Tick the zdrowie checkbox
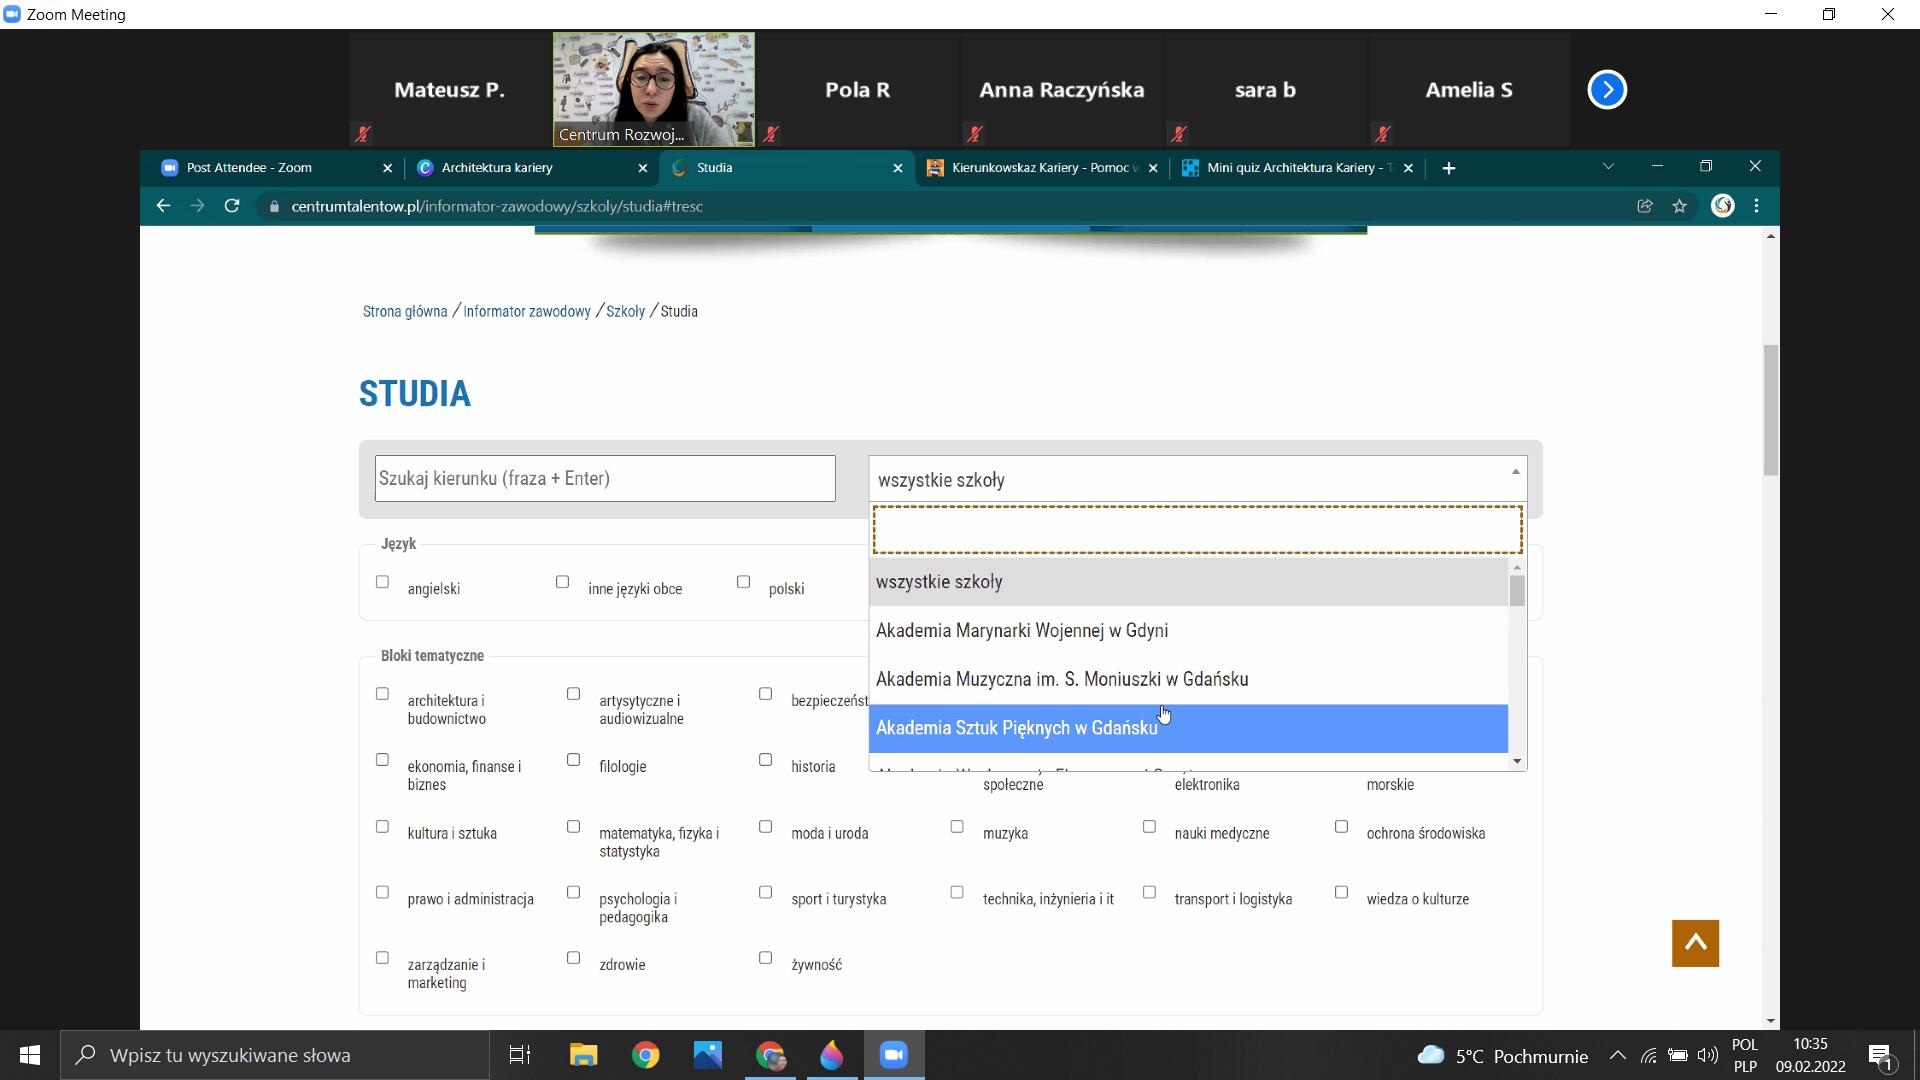This screenshot has height=1080, width=1920. 573,958
